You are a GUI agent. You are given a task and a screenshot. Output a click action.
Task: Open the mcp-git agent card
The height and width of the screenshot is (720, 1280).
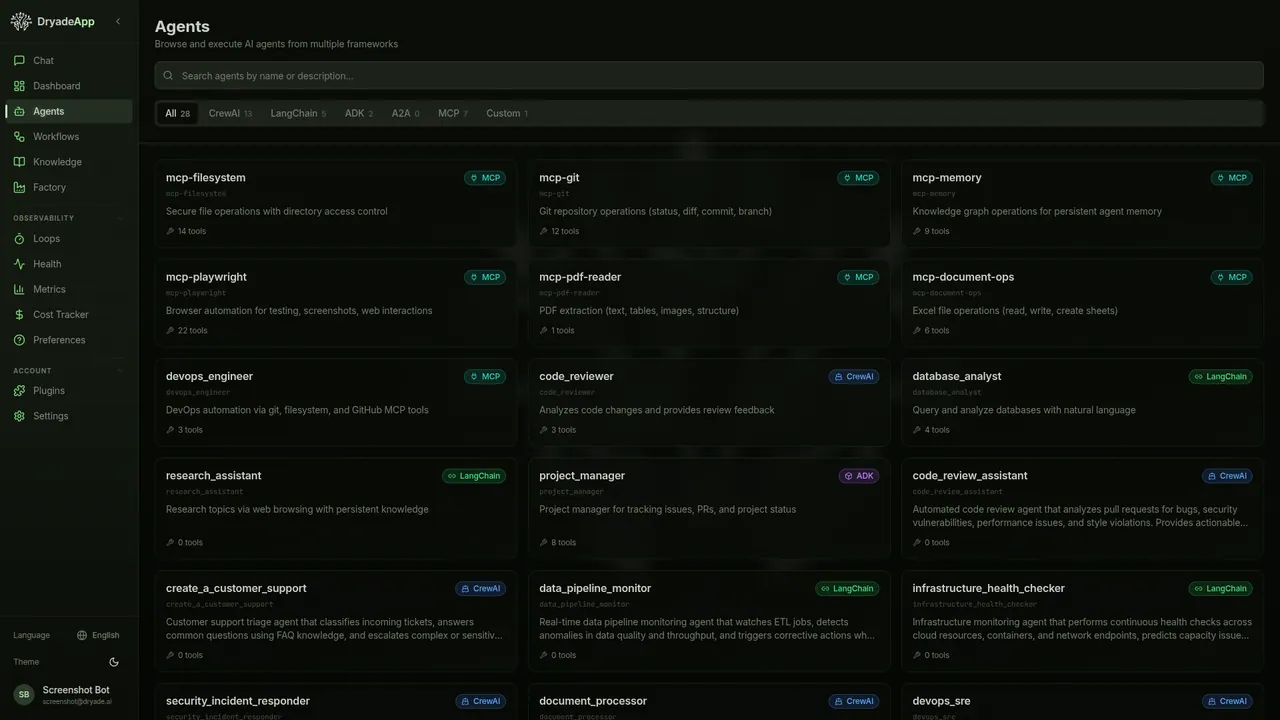(x=708, y=203)
